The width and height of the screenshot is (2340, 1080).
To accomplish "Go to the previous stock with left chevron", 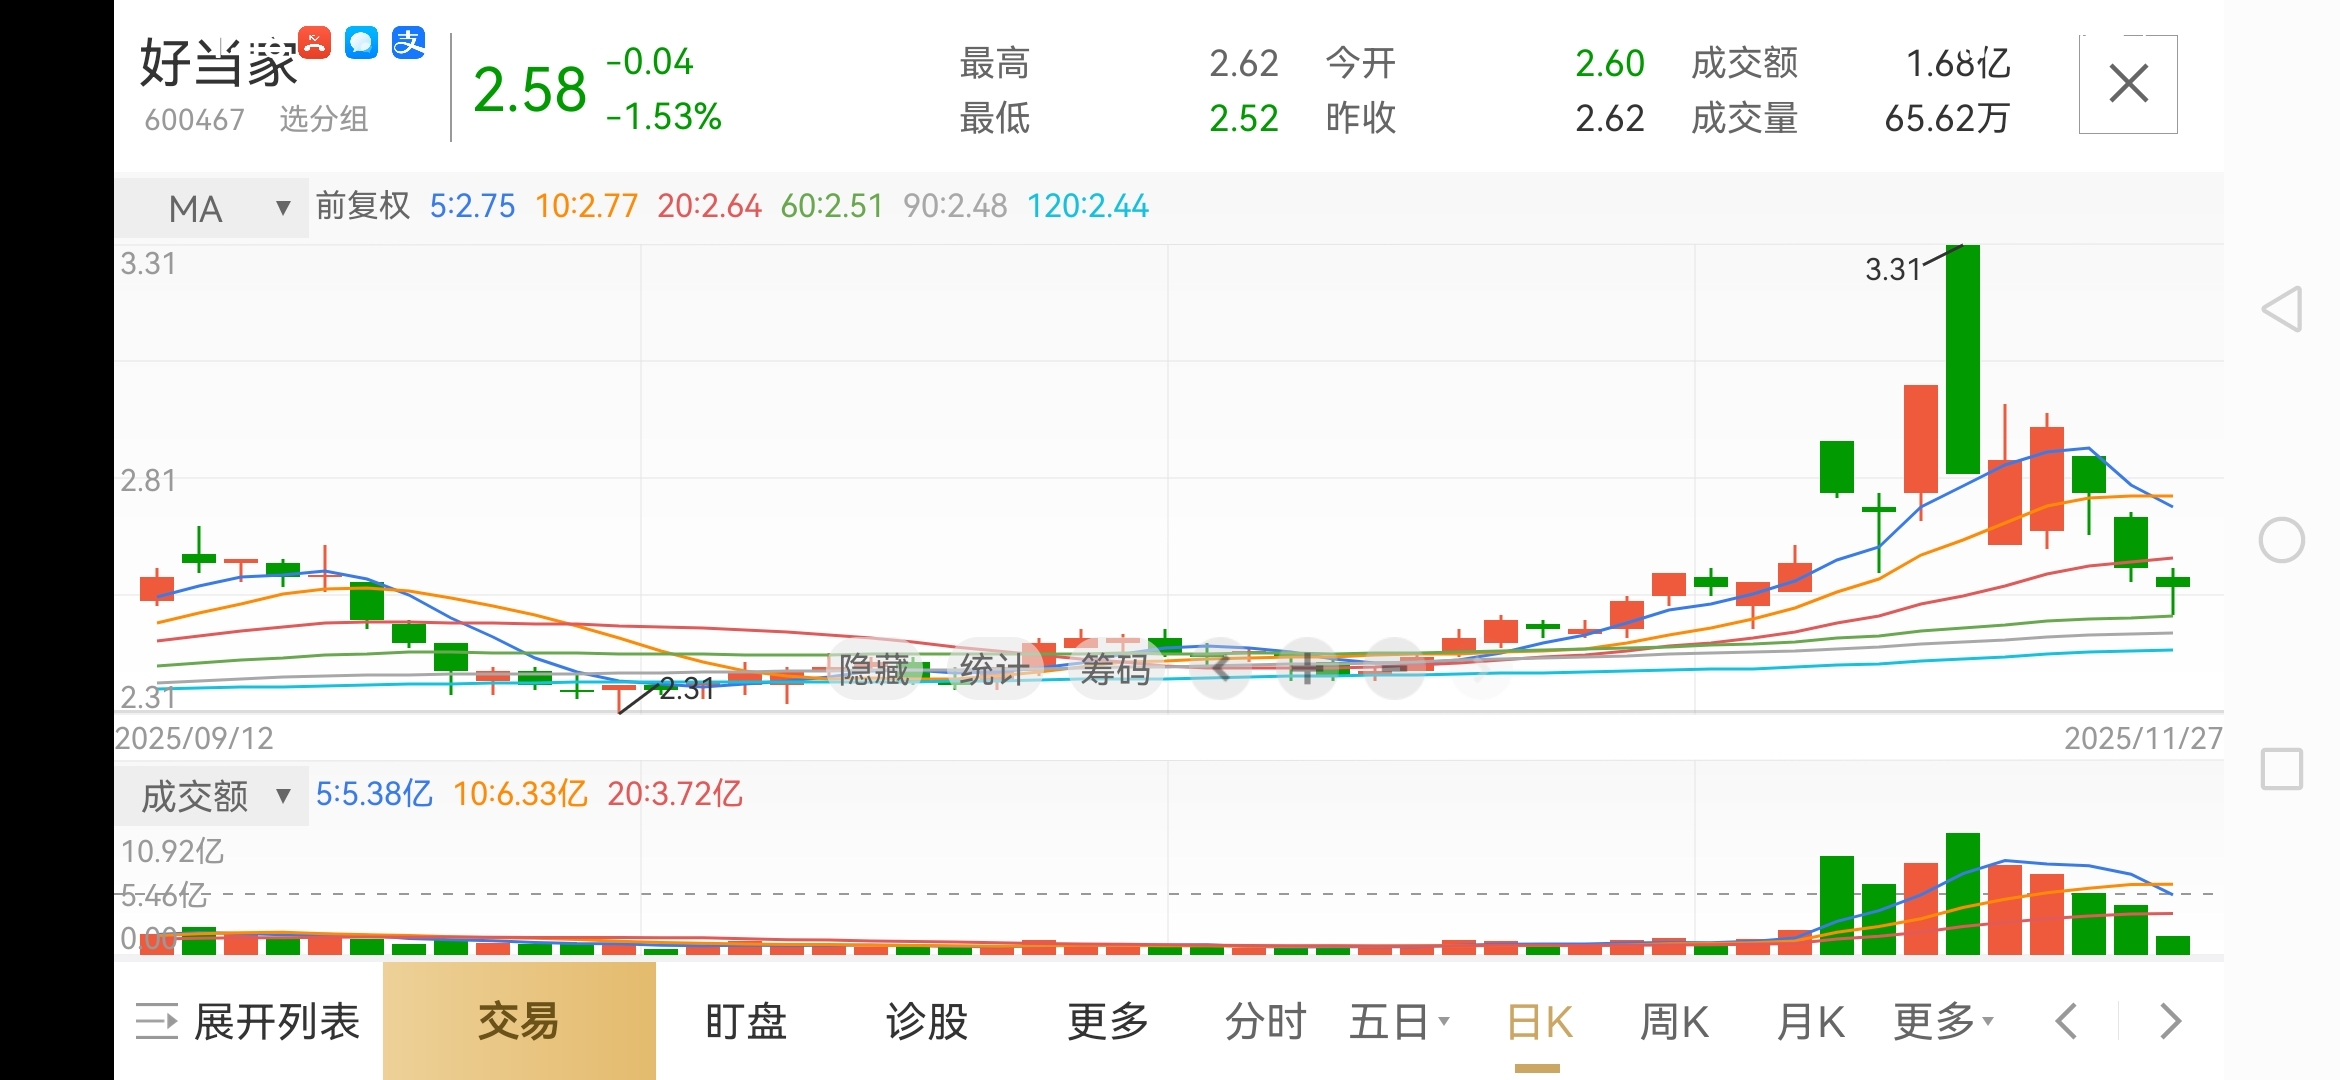I will point(2066,1022).
